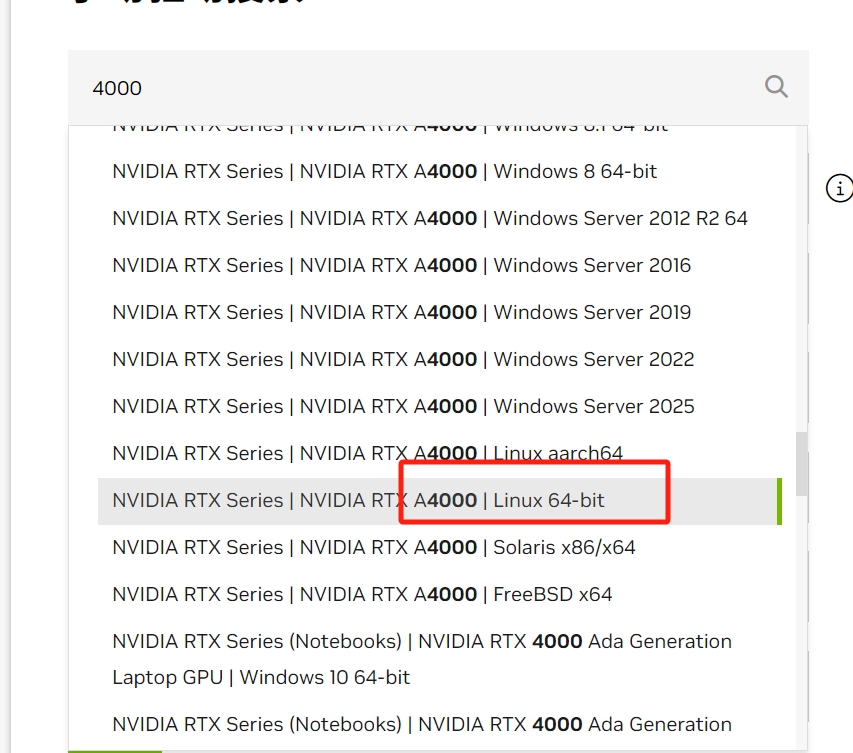
Task: Click the magnifying glass search icon
Action: pyautogui.click(x=776, y=87)
